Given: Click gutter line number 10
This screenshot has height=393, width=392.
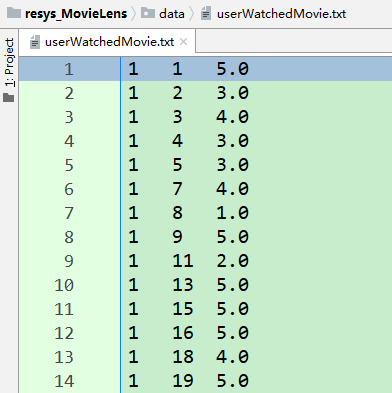Looking at the screenshot, I should pos(64,285).
